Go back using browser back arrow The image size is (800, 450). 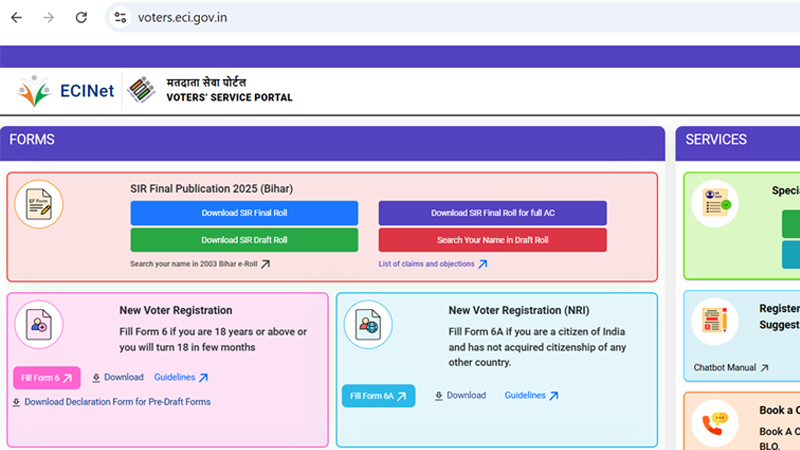click(16, 17)
